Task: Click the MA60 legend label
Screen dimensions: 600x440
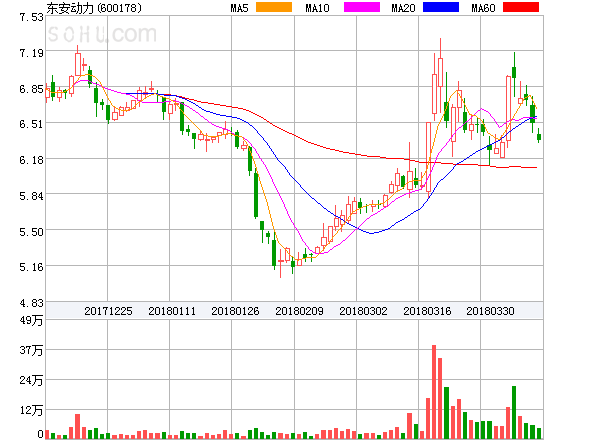Action: coord(483,8)
